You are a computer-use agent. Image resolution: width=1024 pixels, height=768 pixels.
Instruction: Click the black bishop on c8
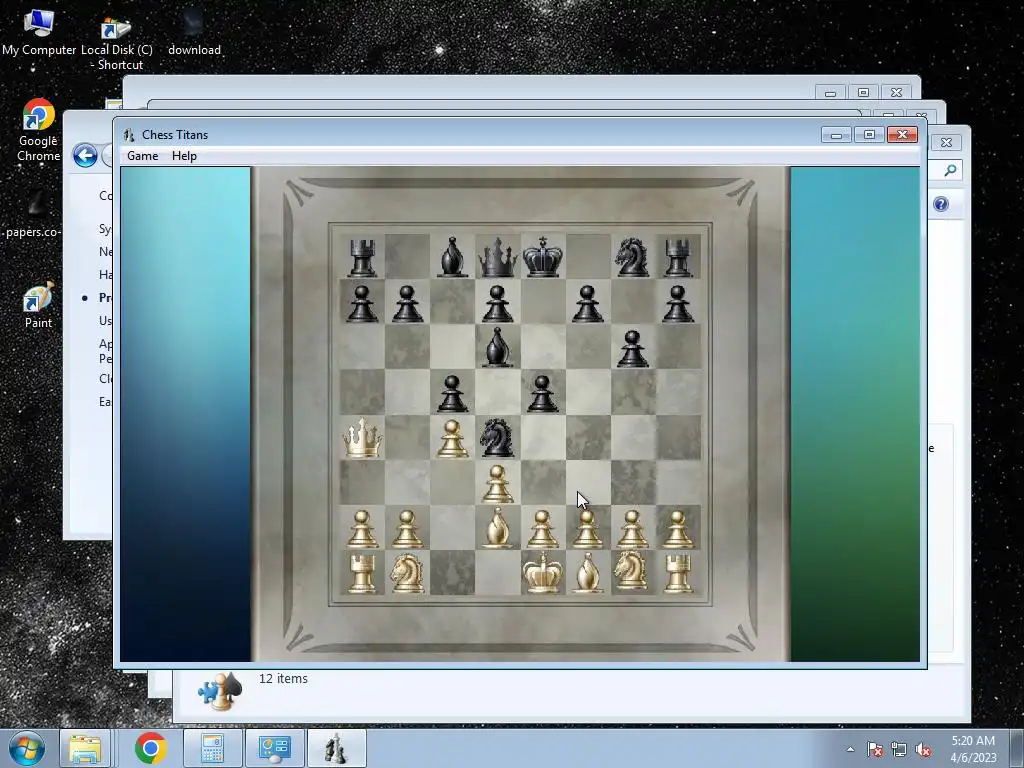453,257
